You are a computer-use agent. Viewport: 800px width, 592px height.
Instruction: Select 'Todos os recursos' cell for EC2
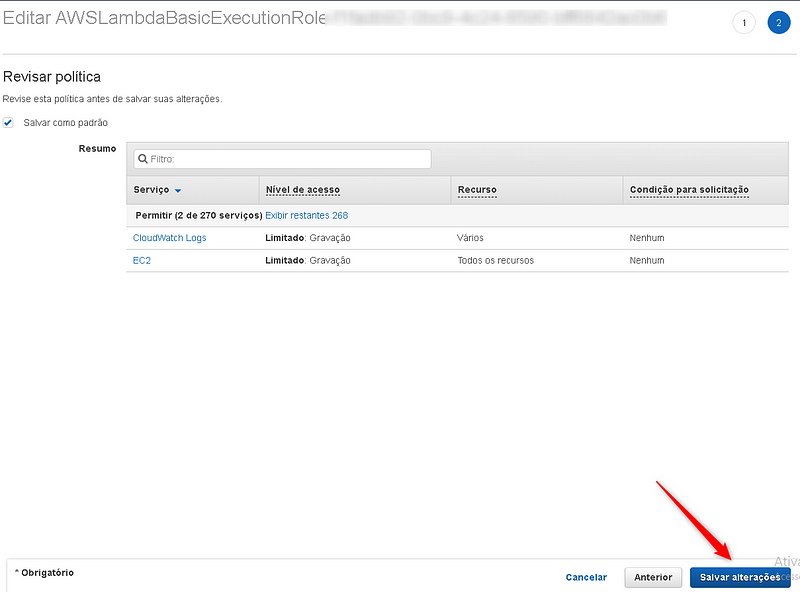click(x=495, y=260)
